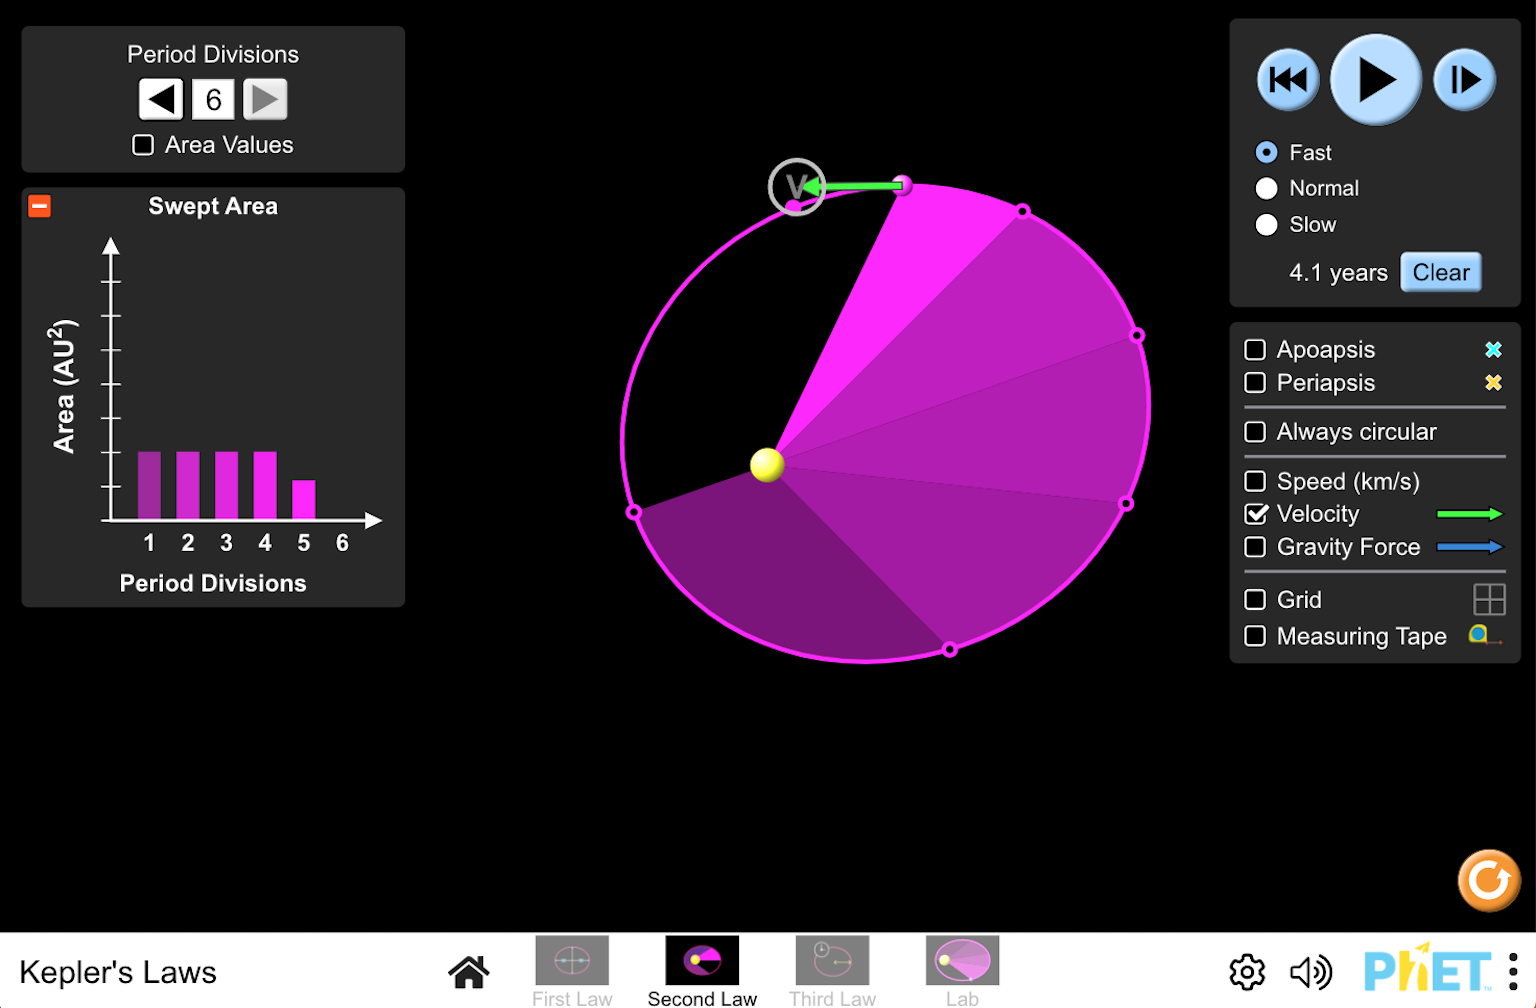Mute sound with the speaker icon
This screenshot has height=1008, width=1536.
[1311, 971]
